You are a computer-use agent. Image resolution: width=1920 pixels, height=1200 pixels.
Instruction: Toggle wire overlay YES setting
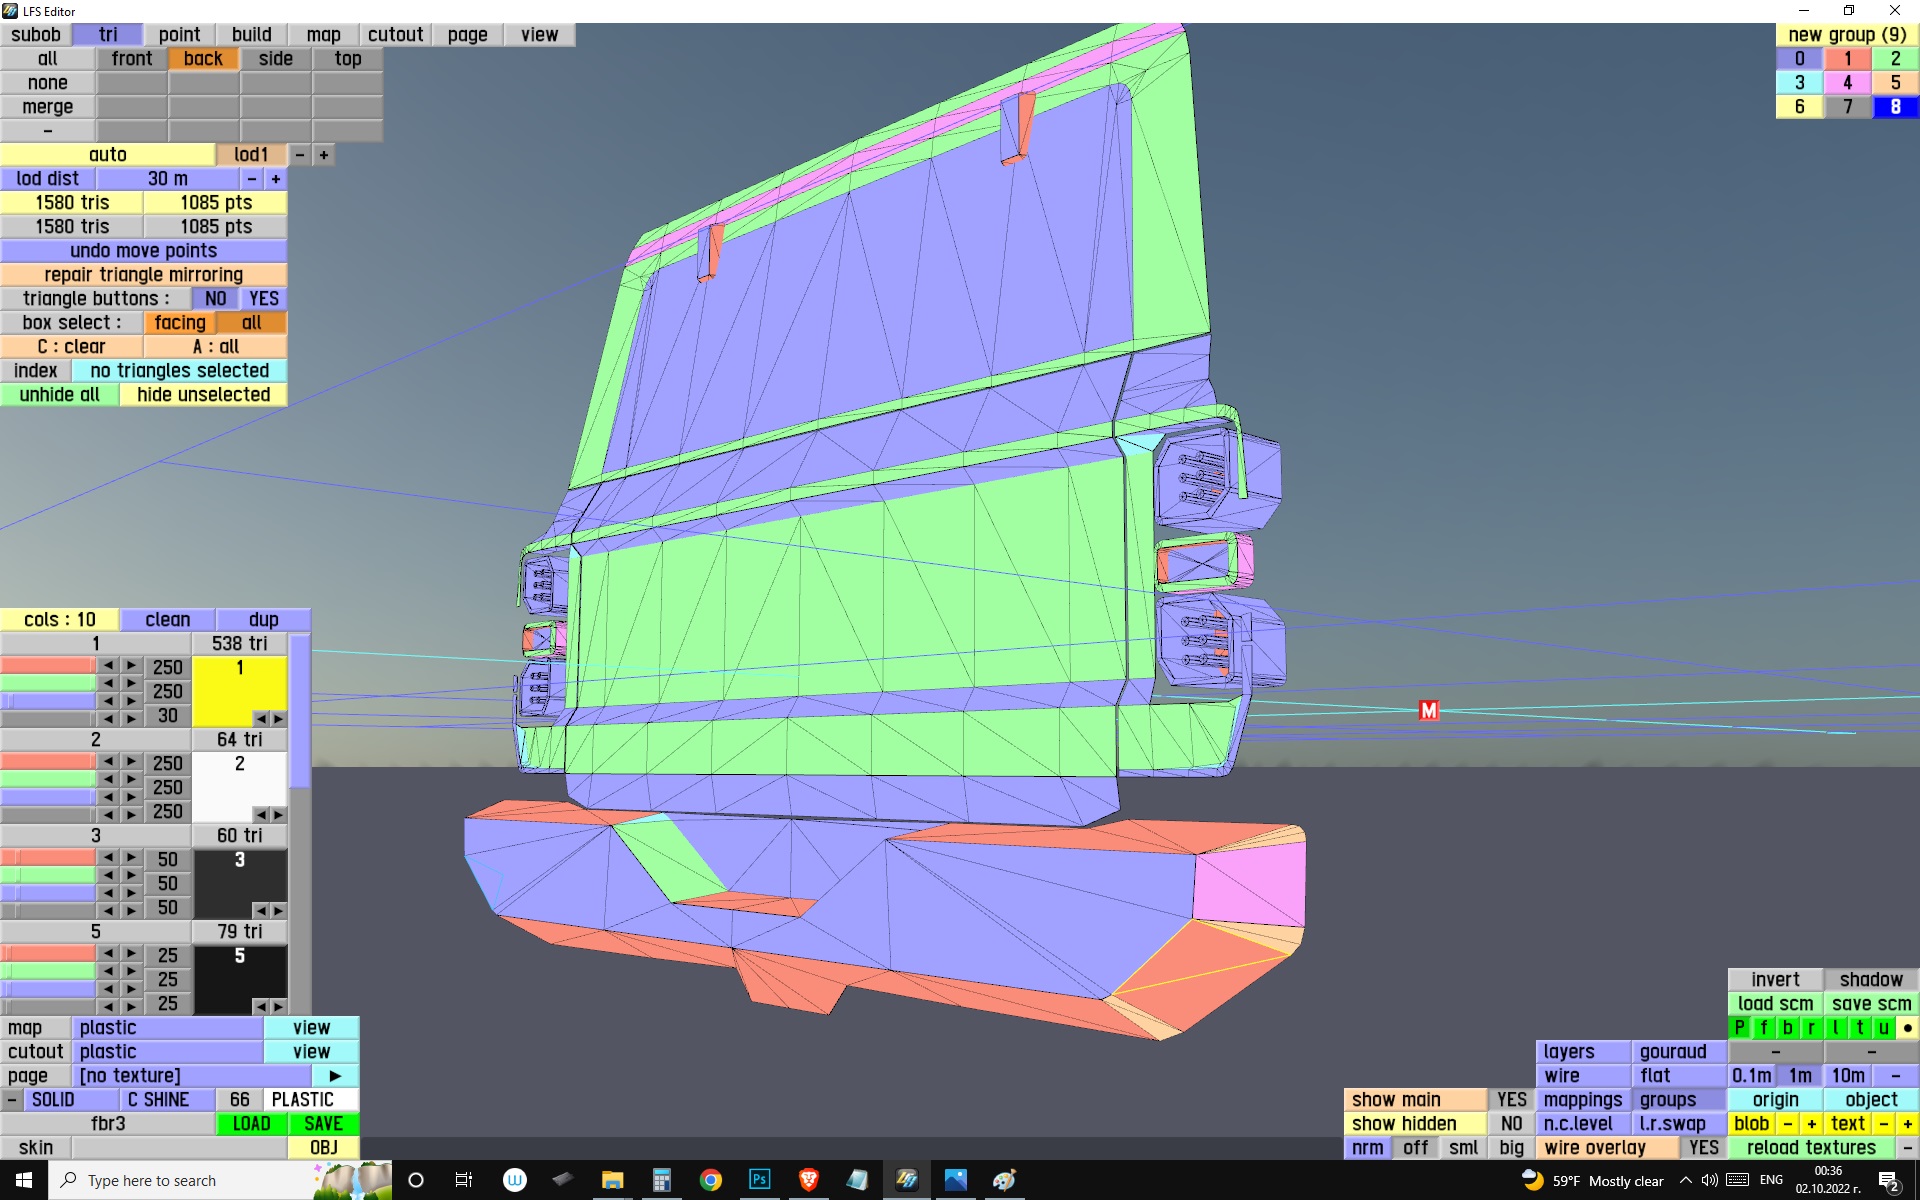coord(1703,1147)
